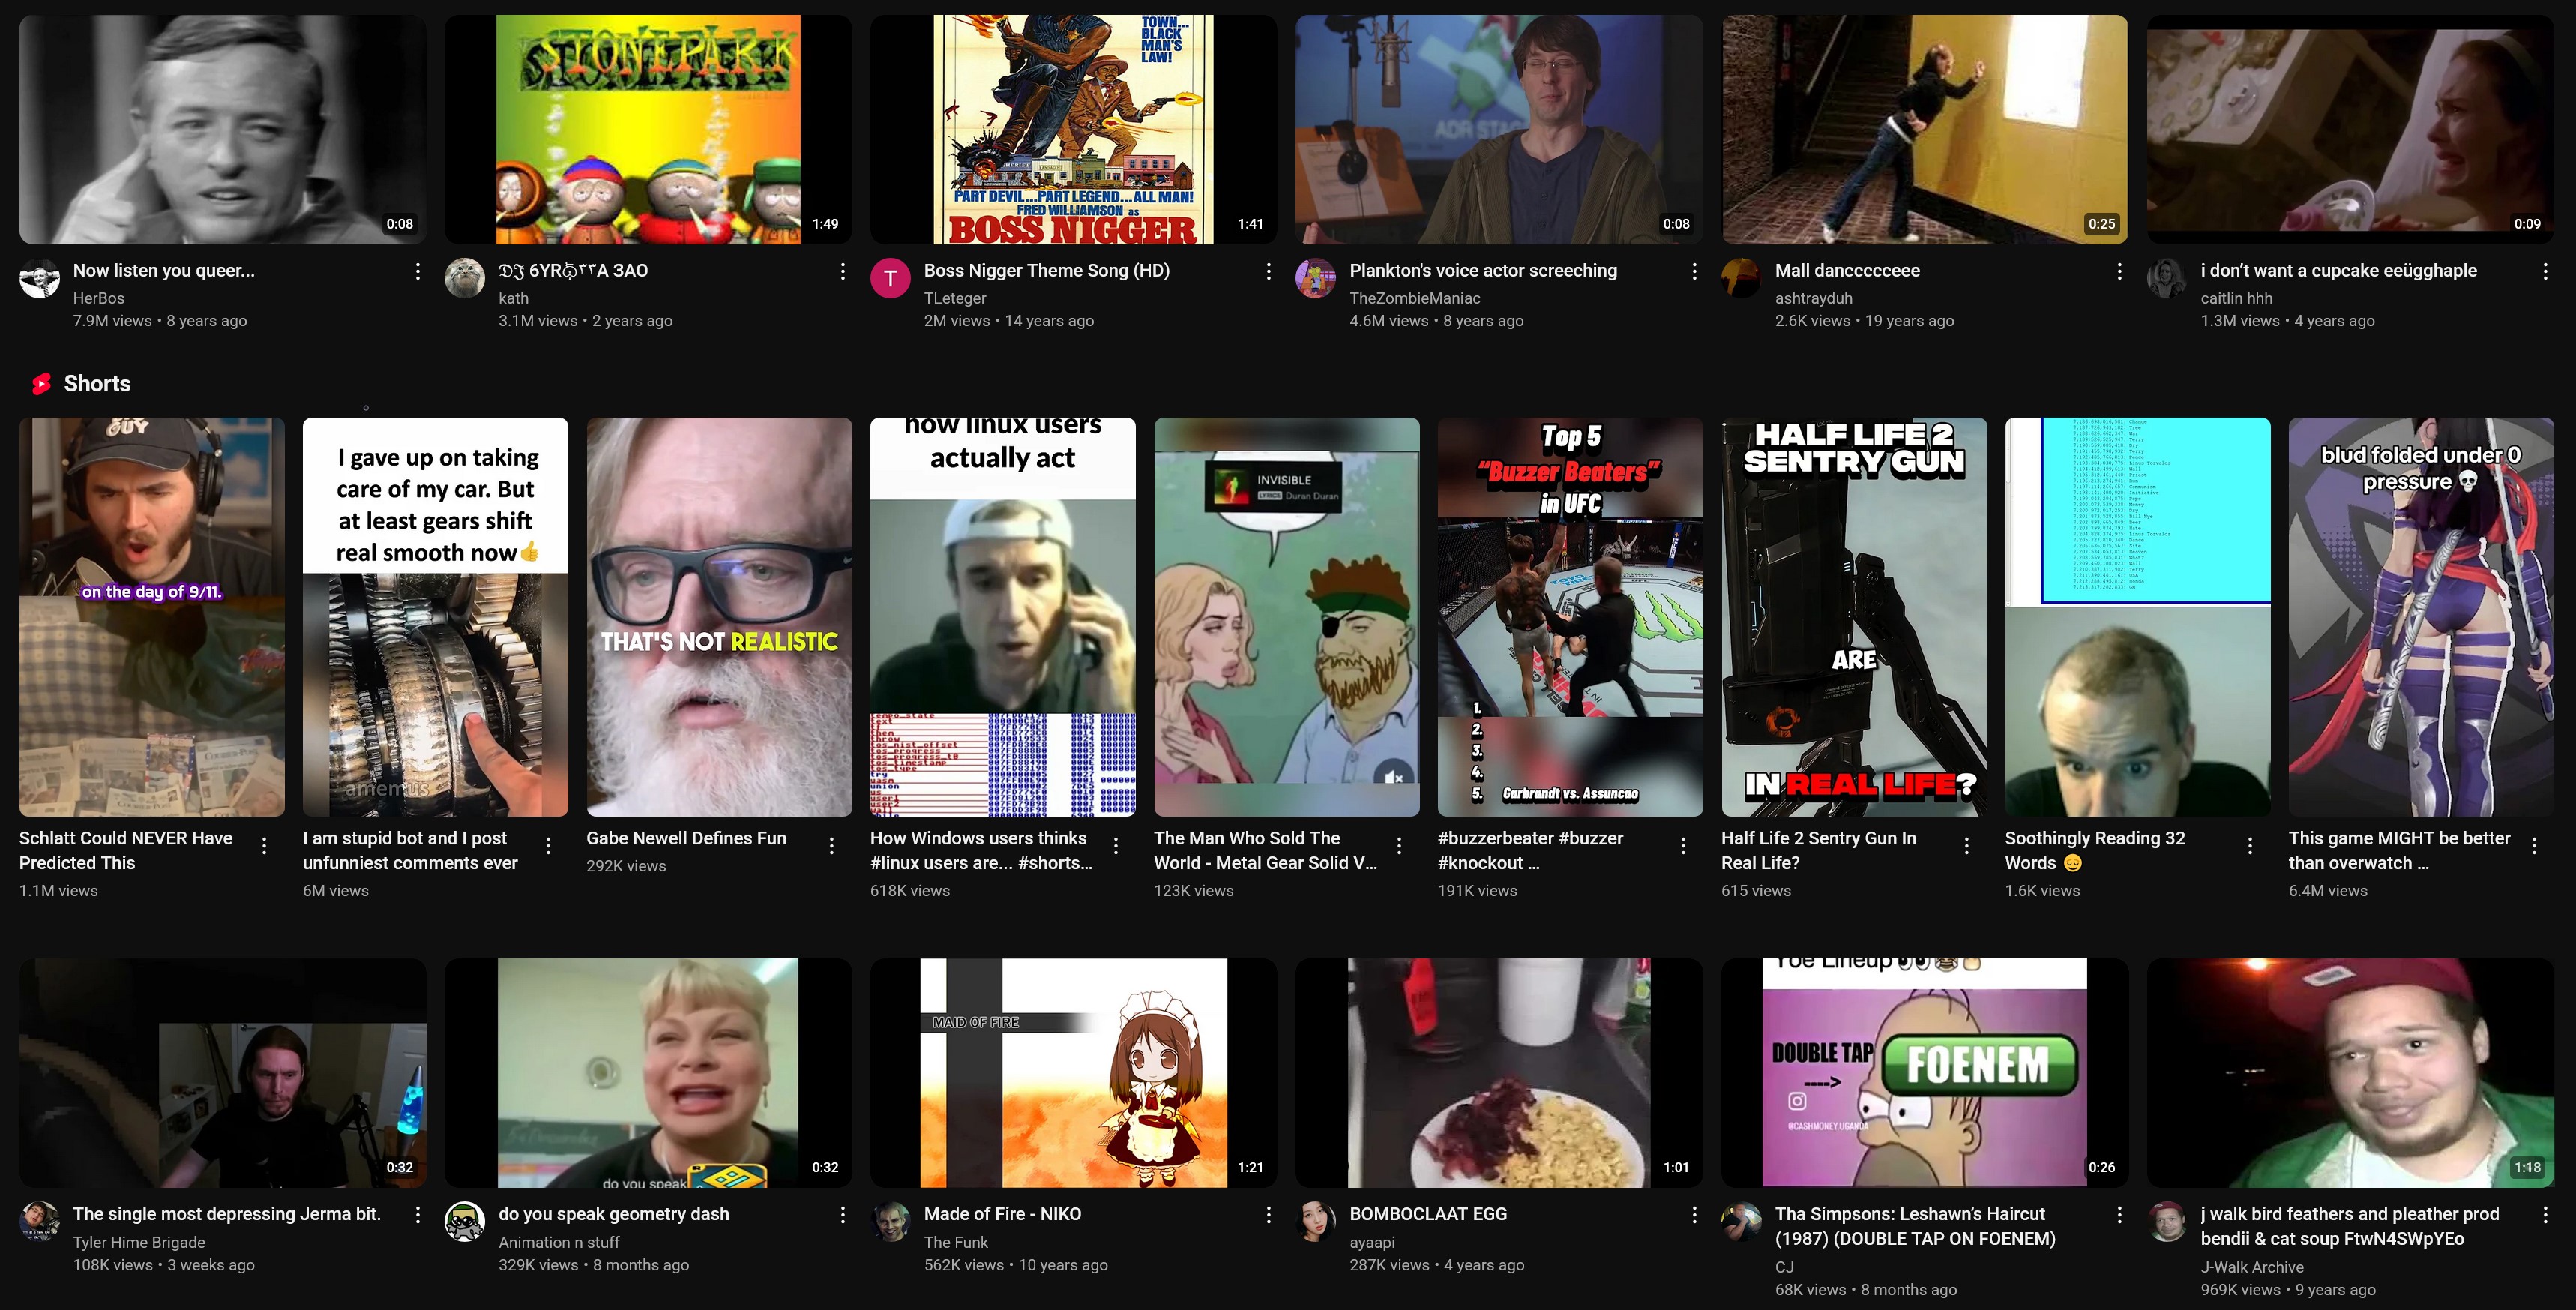This screenshot has width=2576, height=1310.
Task: Open HerBos channel avatar
Action: (x=40, y=278)
